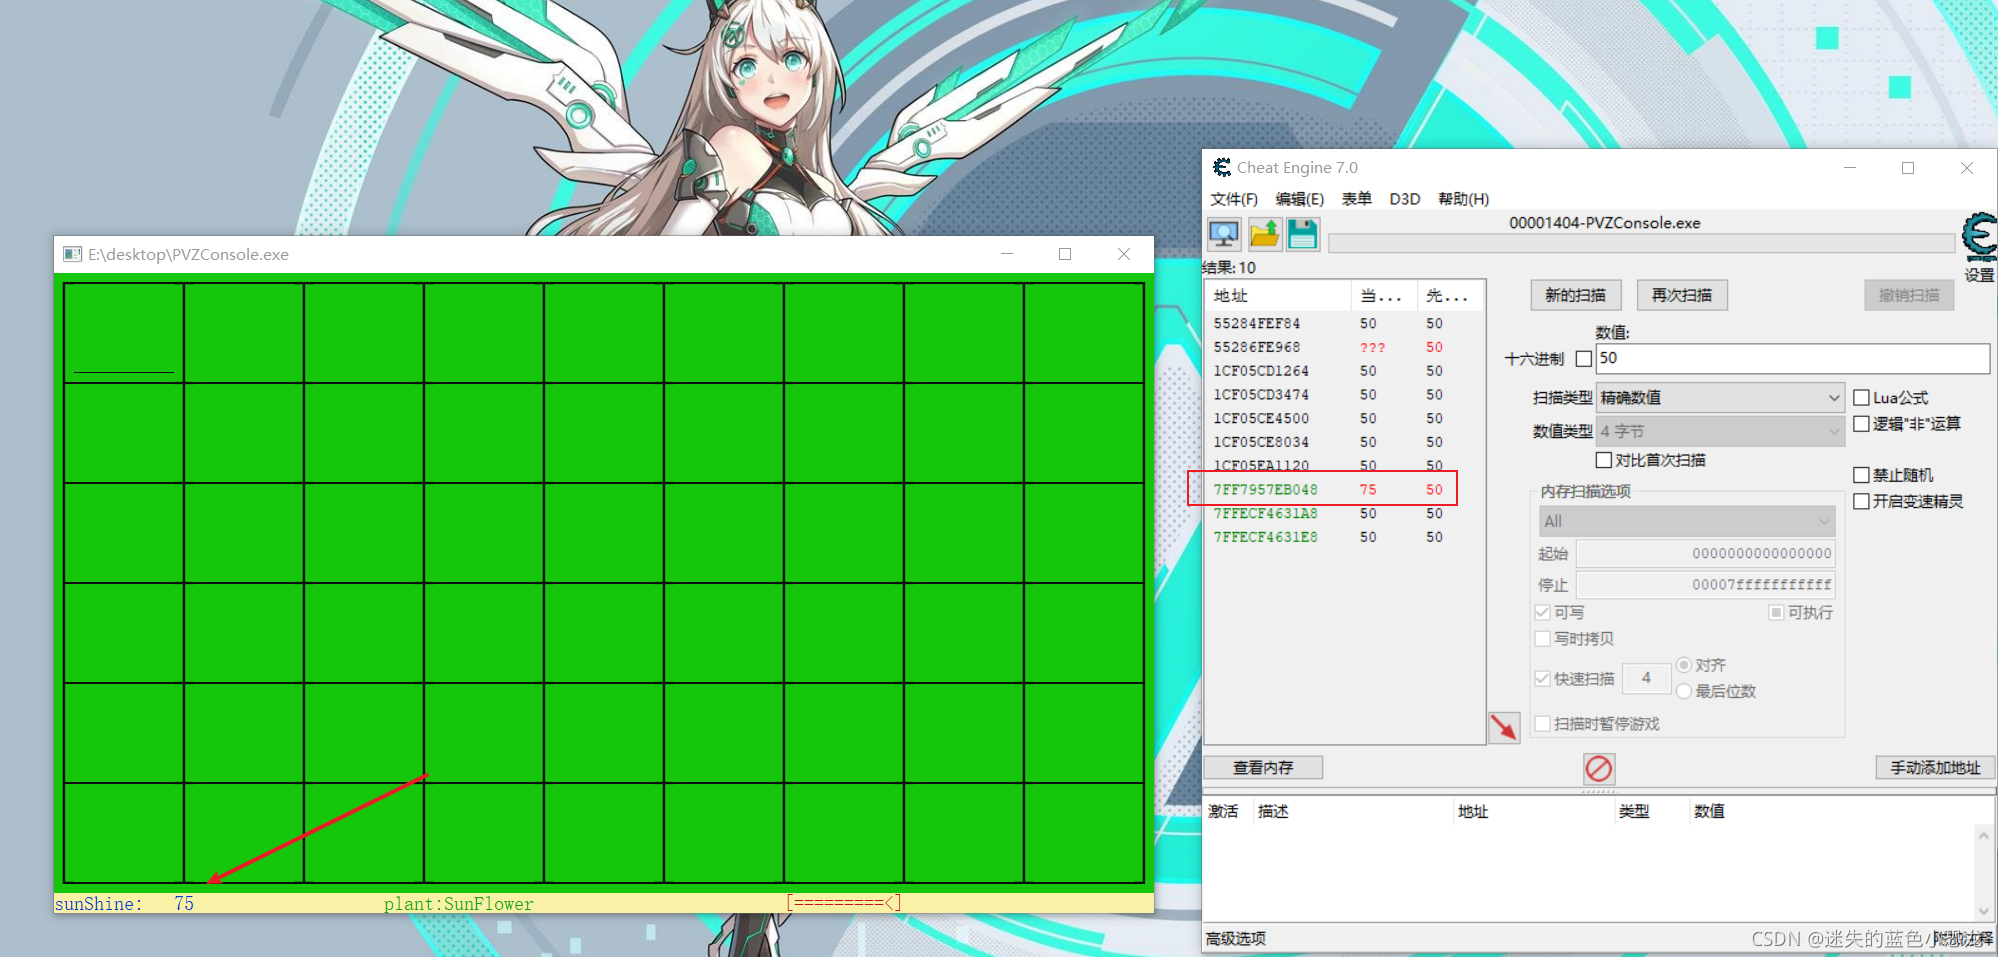The height and width of the screenshot is (957, 1998).
Task: Toggle the 快速扫描 checkbox
Action: [1542, 678]
